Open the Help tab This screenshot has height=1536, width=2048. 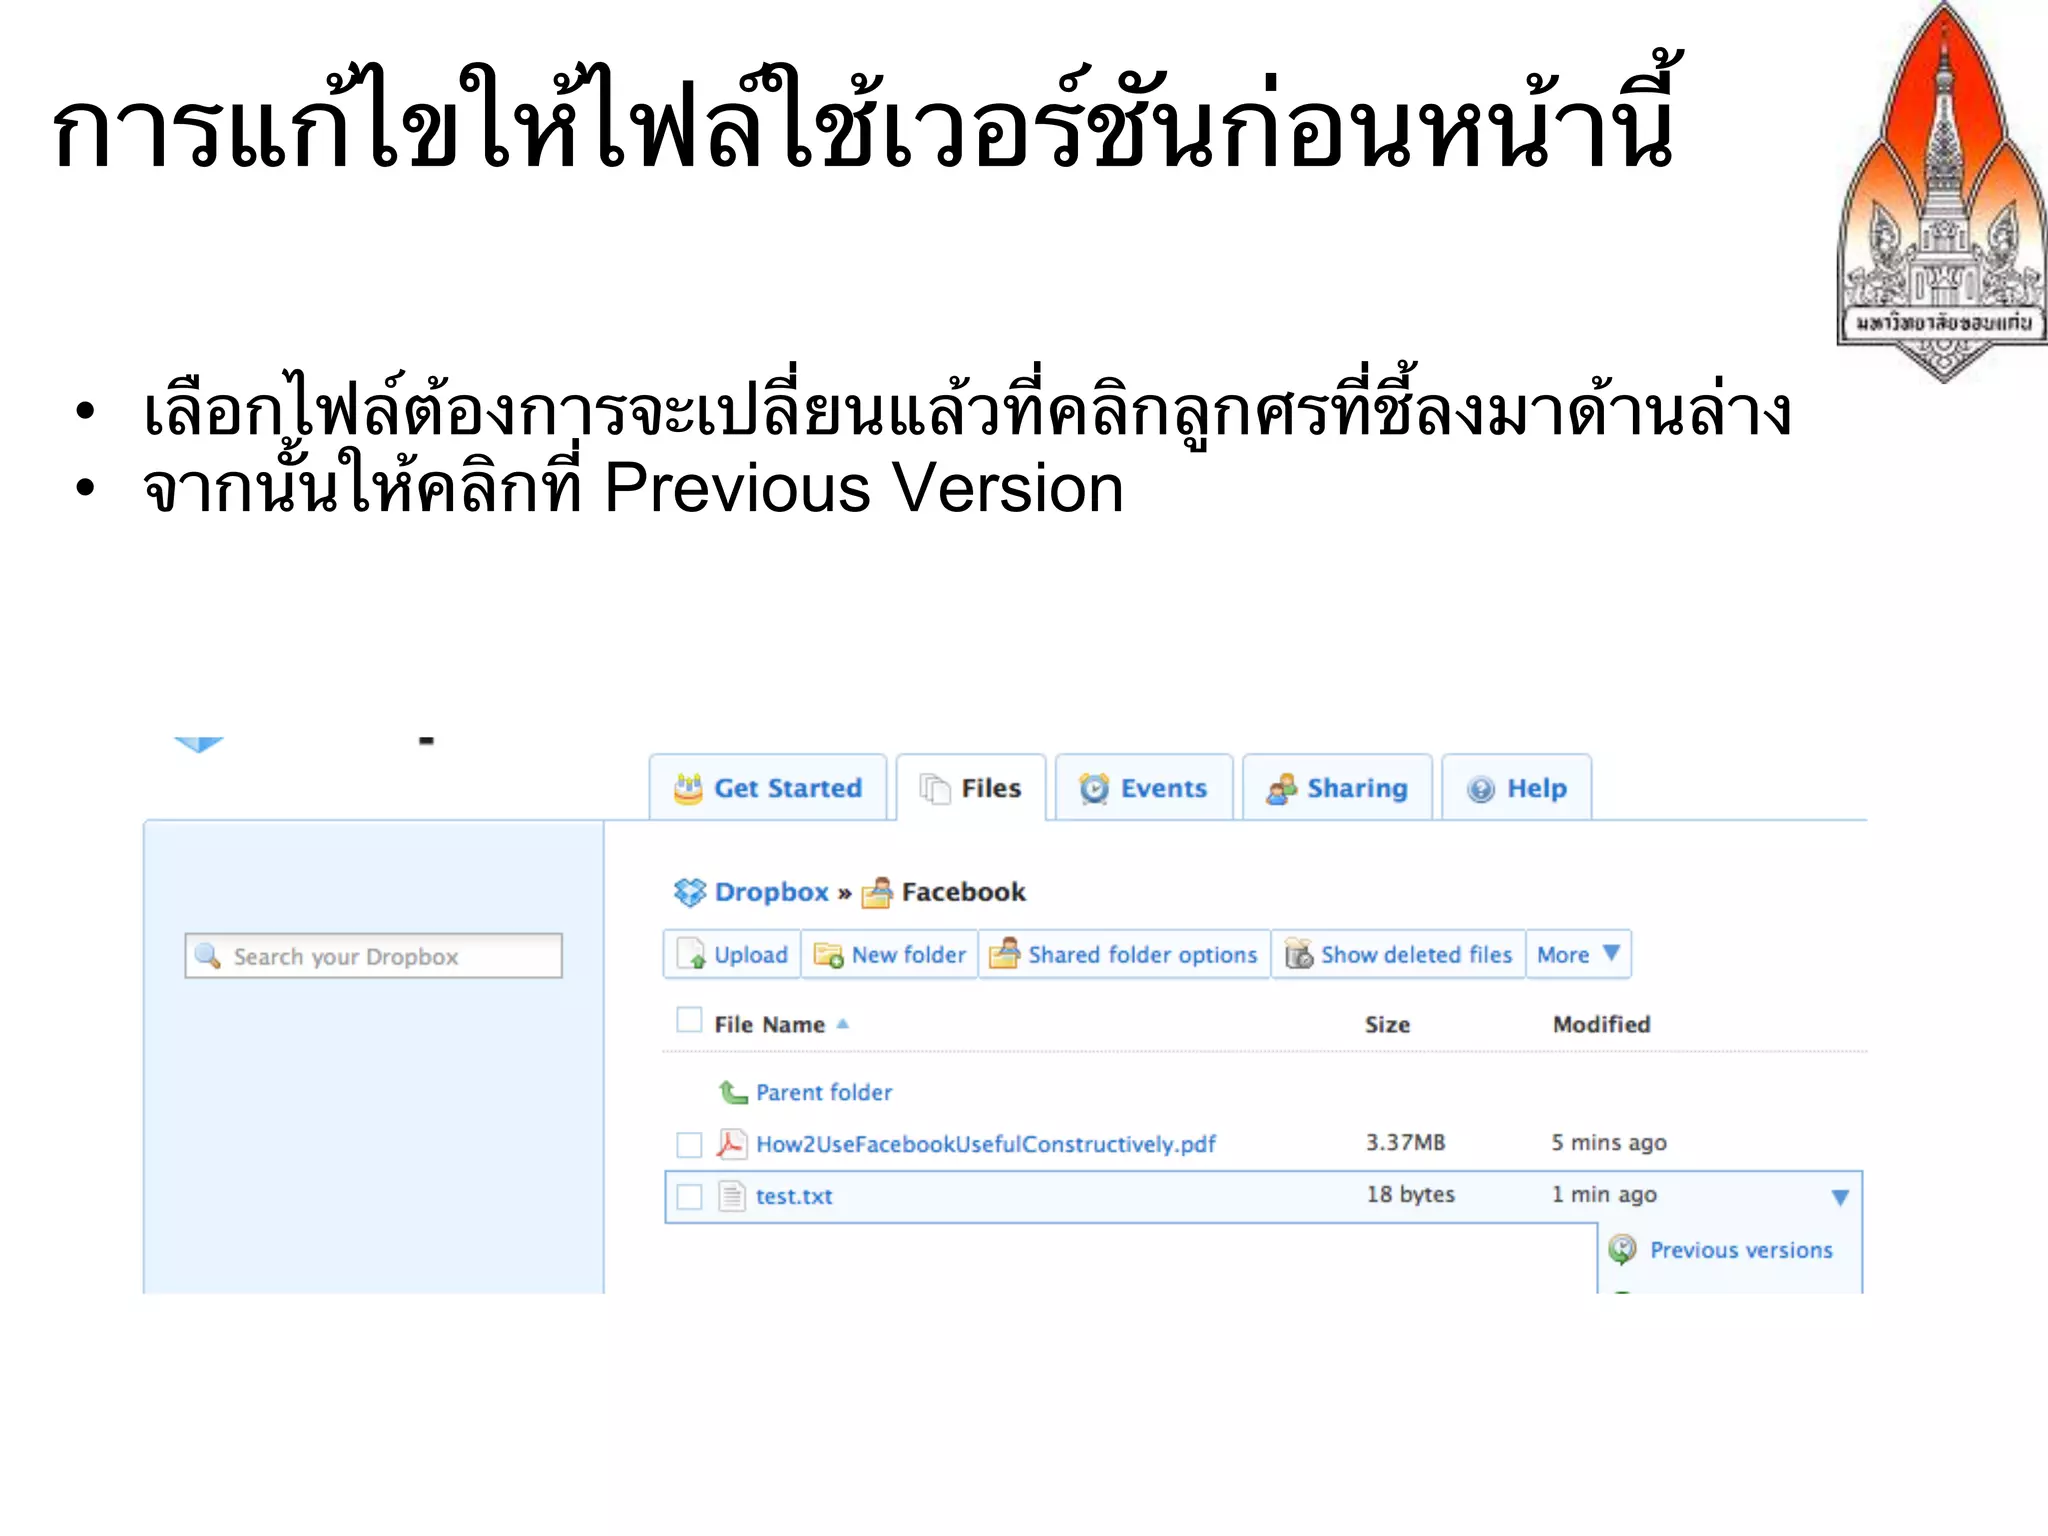1516,788
